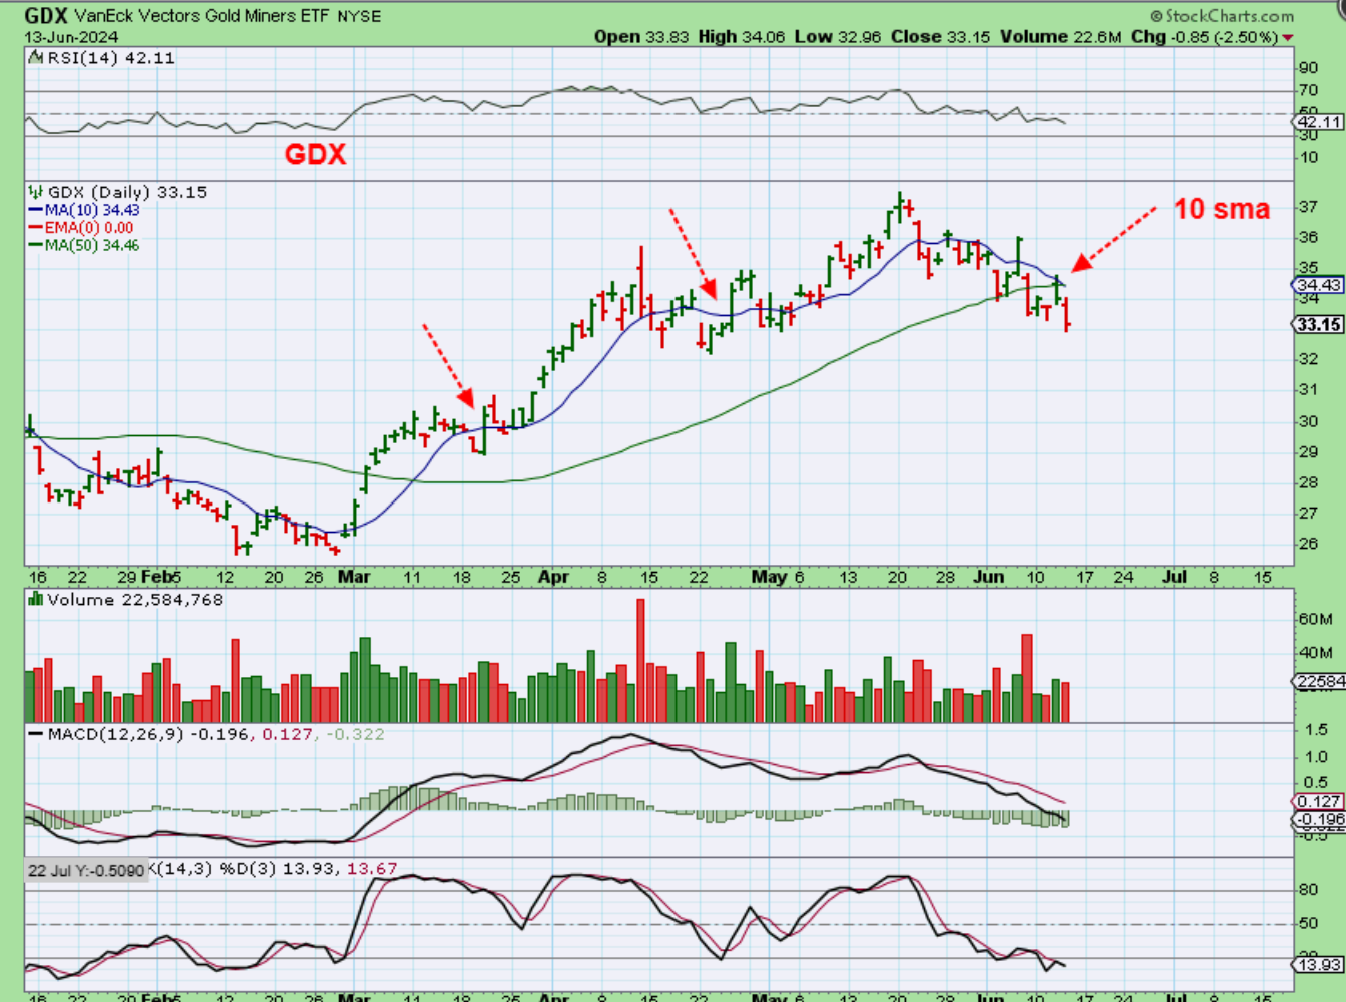The width and height of the screenshot is (1346, 1002).
Task: Click the May label on the price chart date axis
Action: (x=769, y=577)
